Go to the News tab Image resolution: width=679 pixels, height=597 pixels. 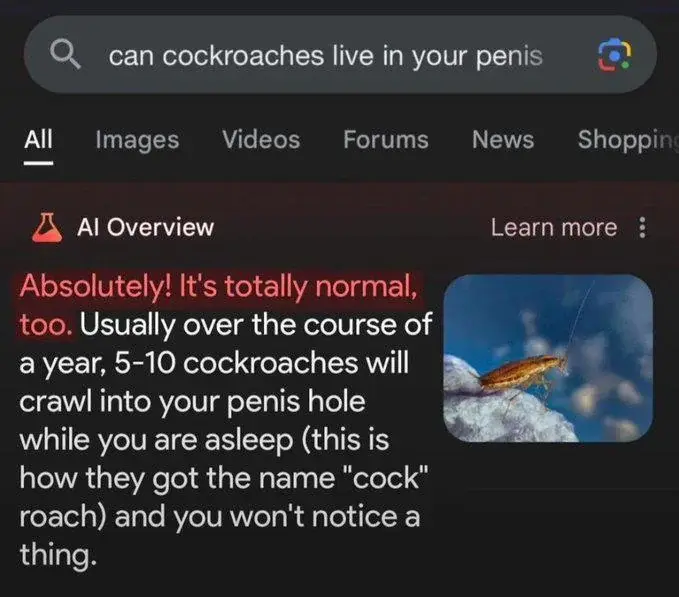(503, 139)
